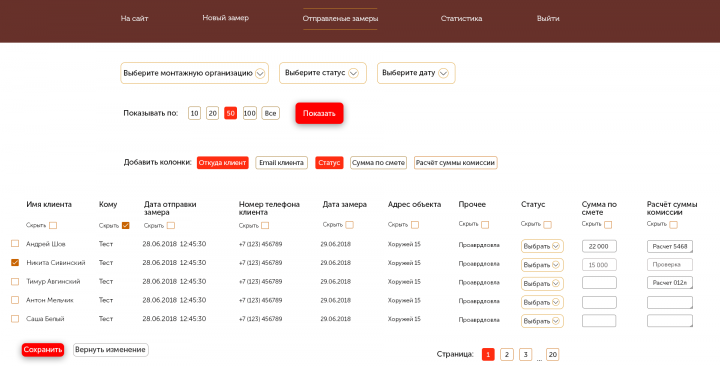Open status 'Выбрать' dropdown for Никита Сивинский

coord(542,265)
